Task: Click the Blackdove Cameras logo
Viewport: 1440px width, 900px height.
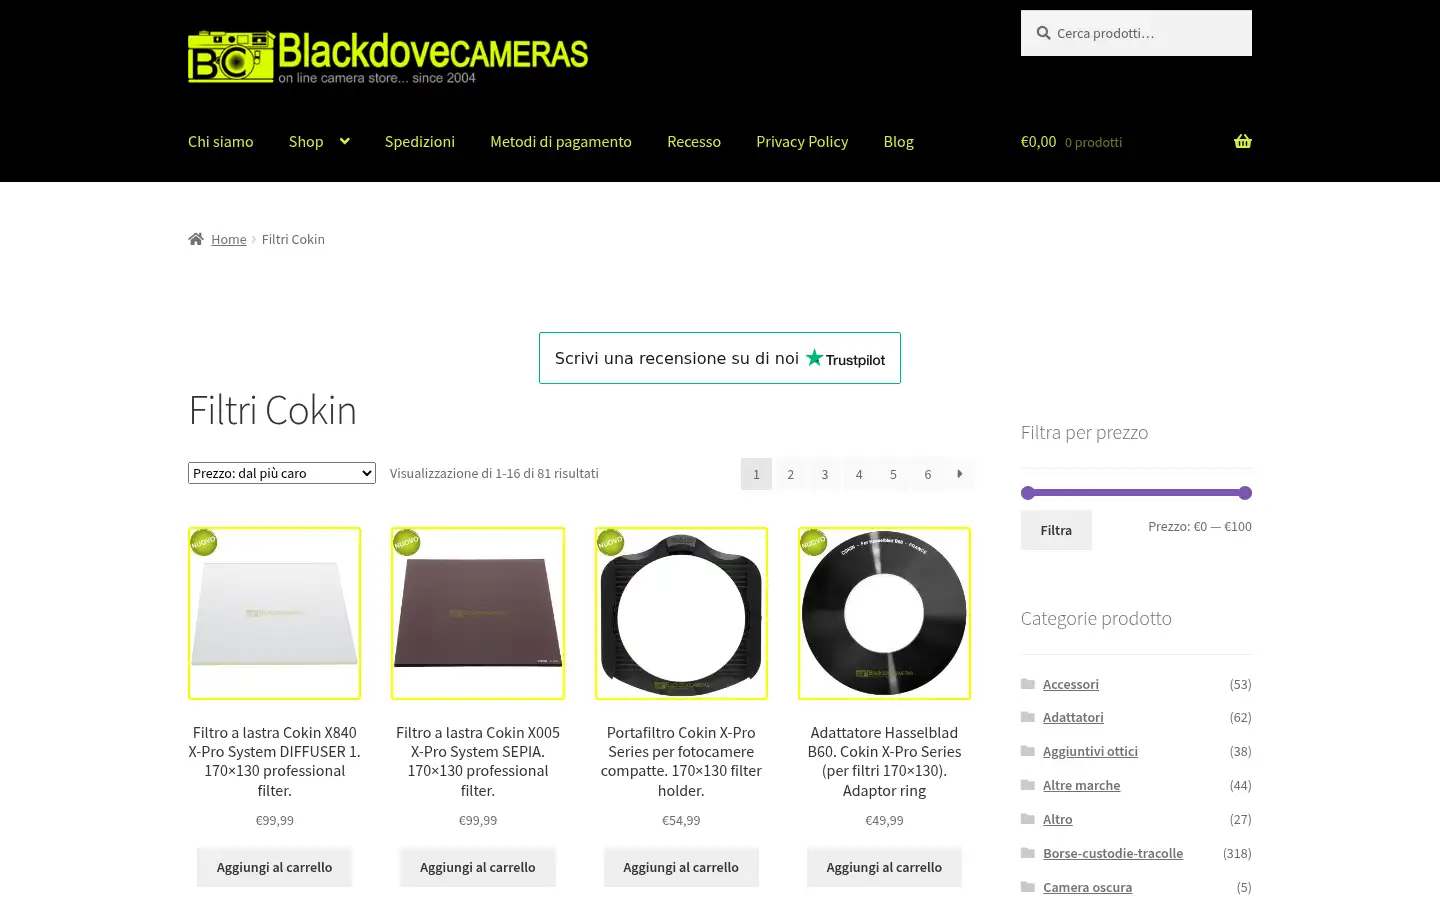Action: [388, 56]
